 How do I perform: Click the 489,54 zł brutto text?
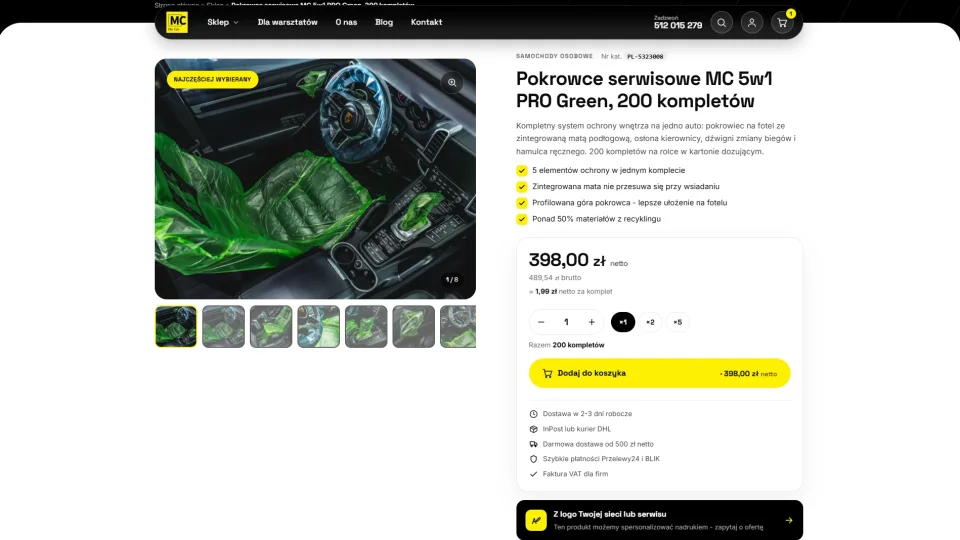555,277
